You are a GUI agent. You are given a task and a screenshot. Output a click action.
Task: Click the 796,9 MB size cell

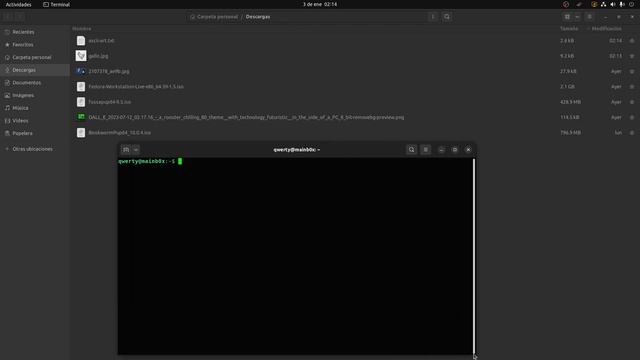click(x=570, y=133)
